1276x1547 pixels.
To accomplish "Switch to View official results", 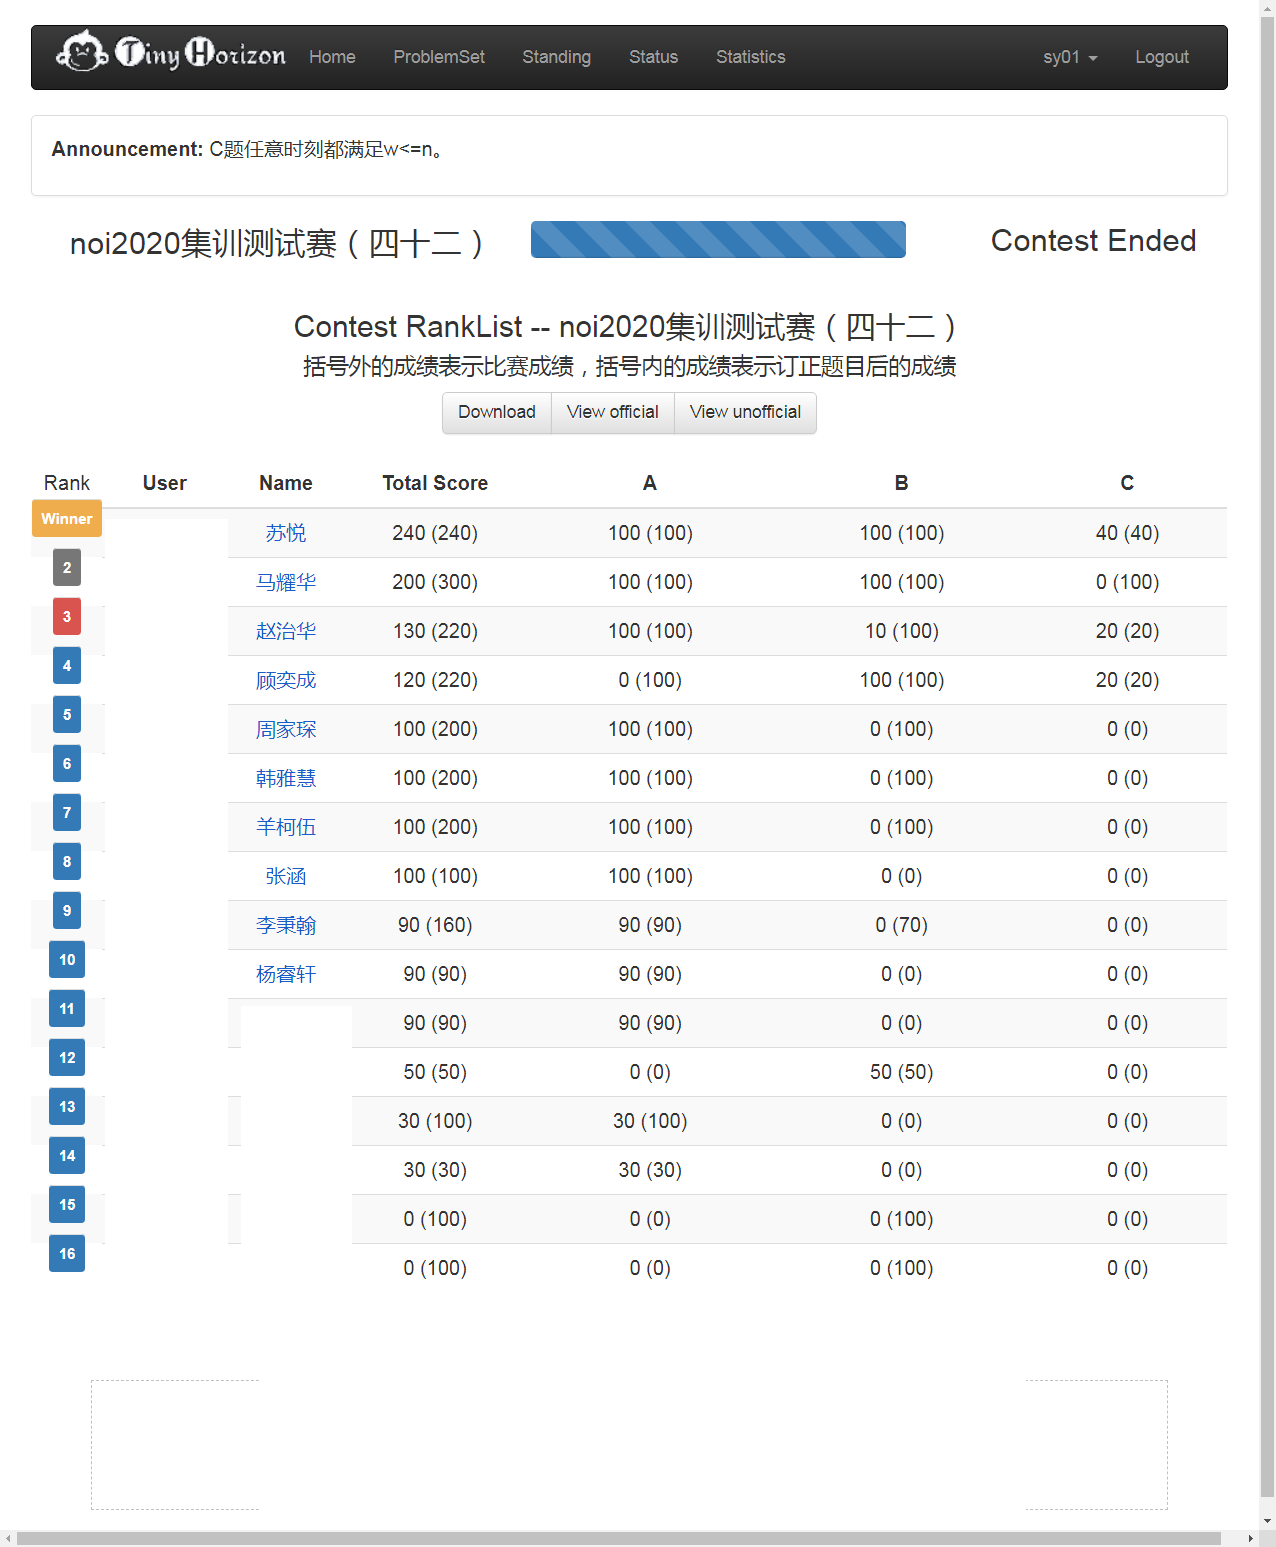I will tap(612, 412).
